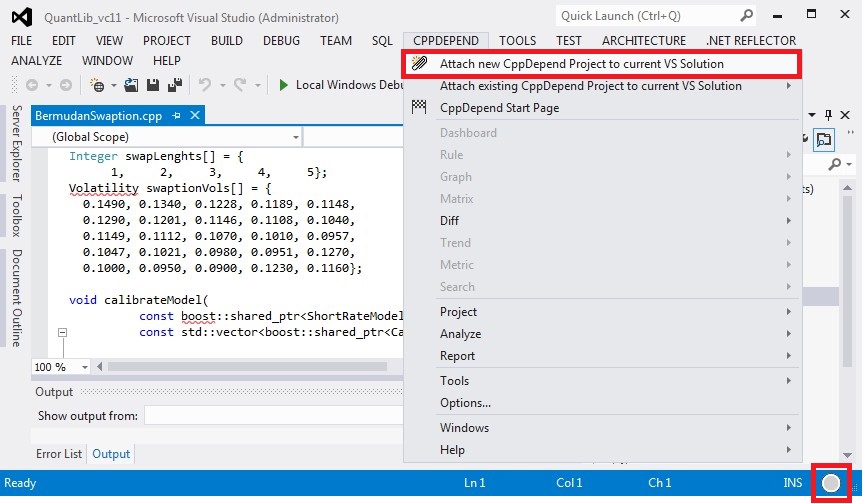The width and height of the screenshot is (866, 504).
Task: Click right panel scrollbar down arrow
Action: click(x=847, y=455)
